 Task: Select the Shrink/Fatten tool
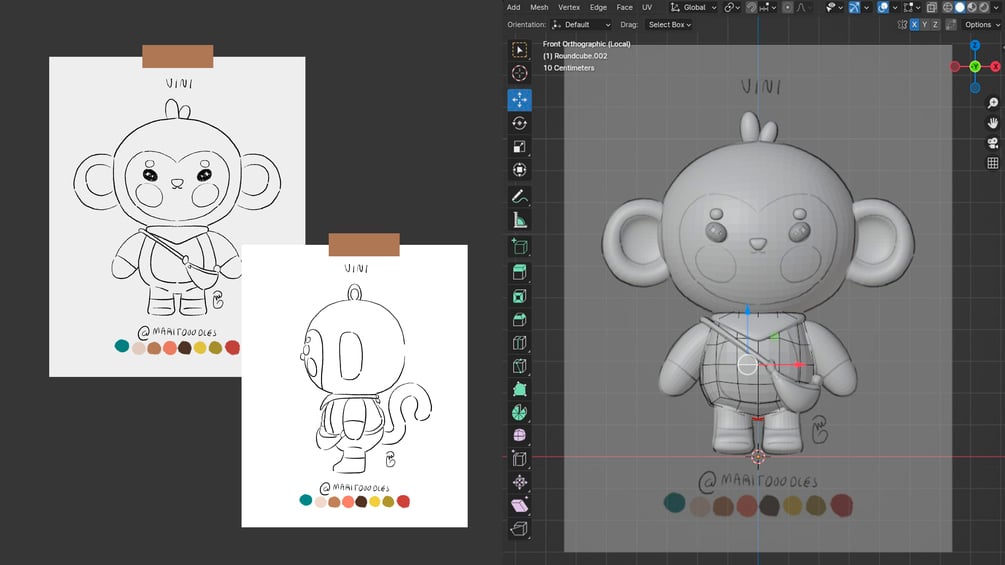pyautogui.click(x=519, y=482)
